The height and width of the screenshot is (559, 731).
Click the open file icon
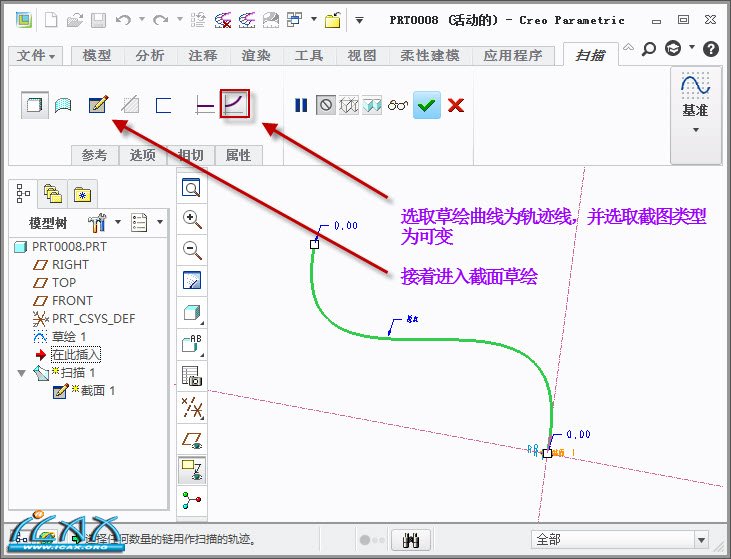click(x=75, y=20)
